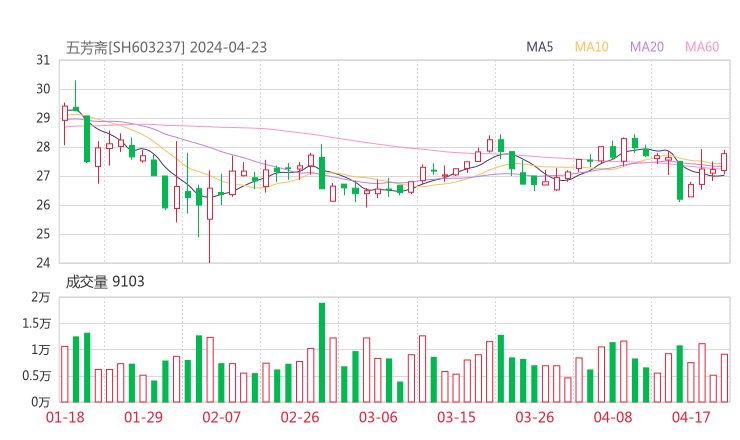Viewport: 740px width, 440px height.
Task: Click the 04-08 date axis label
Action: pyautogui.click(x=613, y=417)
